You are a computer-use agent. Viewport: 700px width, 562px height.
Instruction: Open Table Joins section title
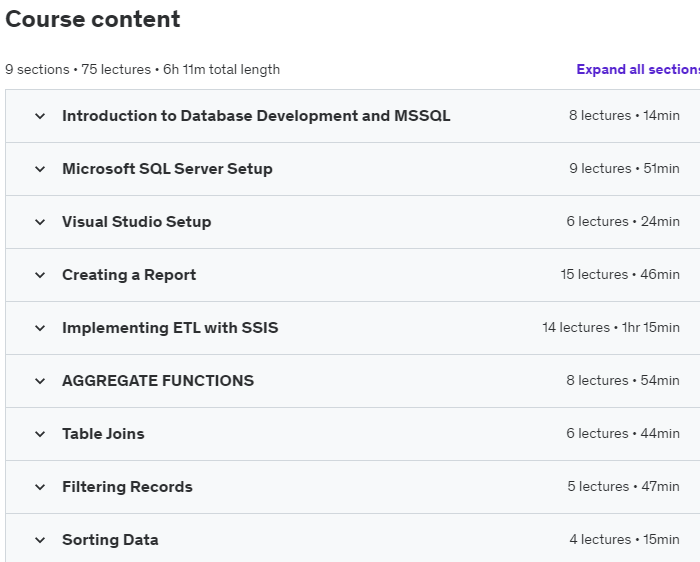click(103, 433)
